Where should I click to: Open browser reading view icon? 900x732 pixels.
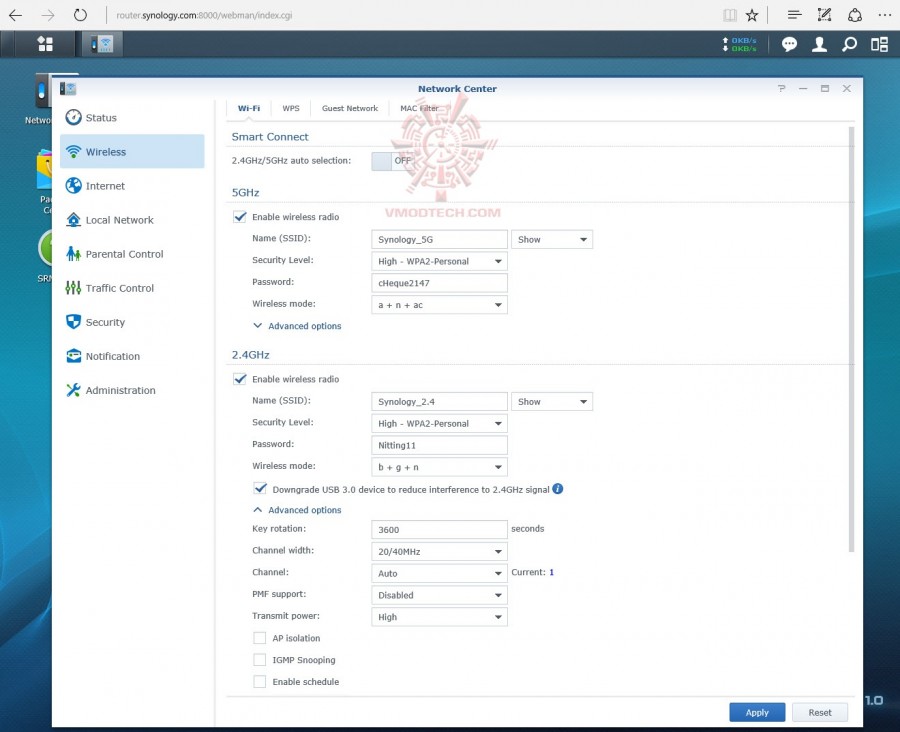point(730,15)
